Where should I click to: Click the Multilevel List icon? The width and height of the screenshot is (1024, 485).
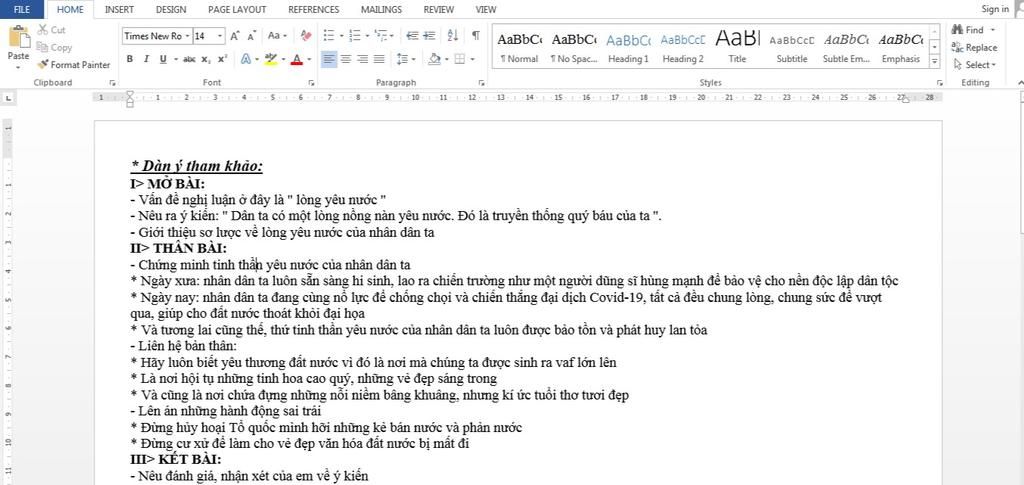381,35
